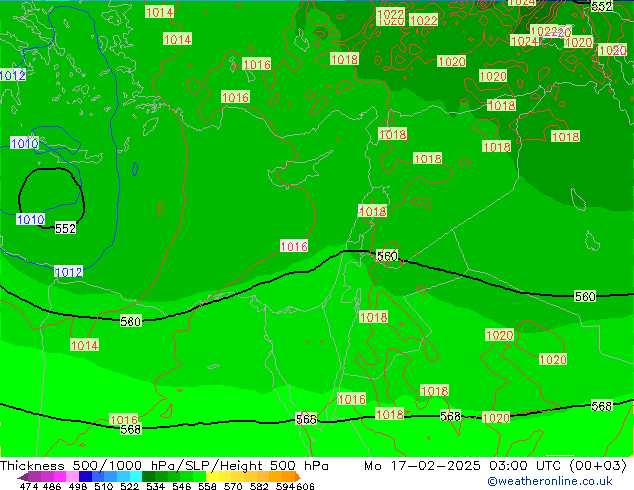This screenshot has height=490, width=634.
Task: Click the legend value 474
Action: pos(29,486)
